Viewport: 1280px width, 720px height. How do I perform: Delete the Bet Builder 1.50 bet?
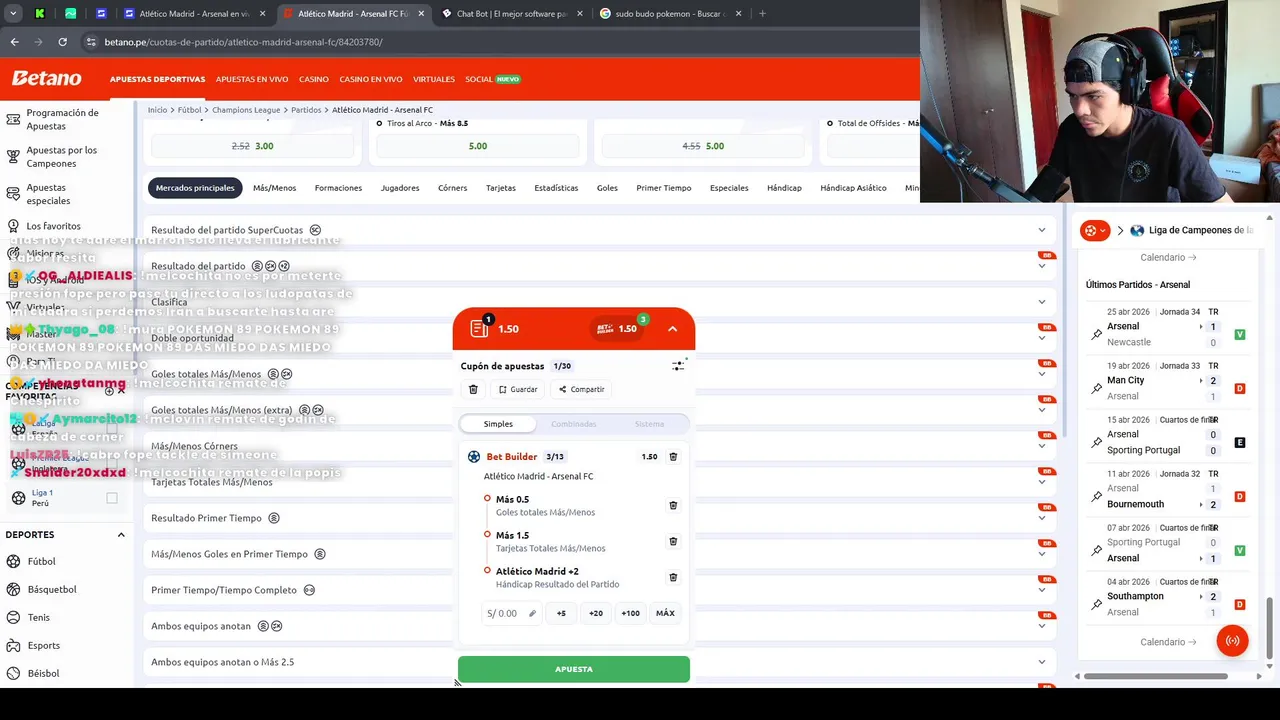coord(673,457)
